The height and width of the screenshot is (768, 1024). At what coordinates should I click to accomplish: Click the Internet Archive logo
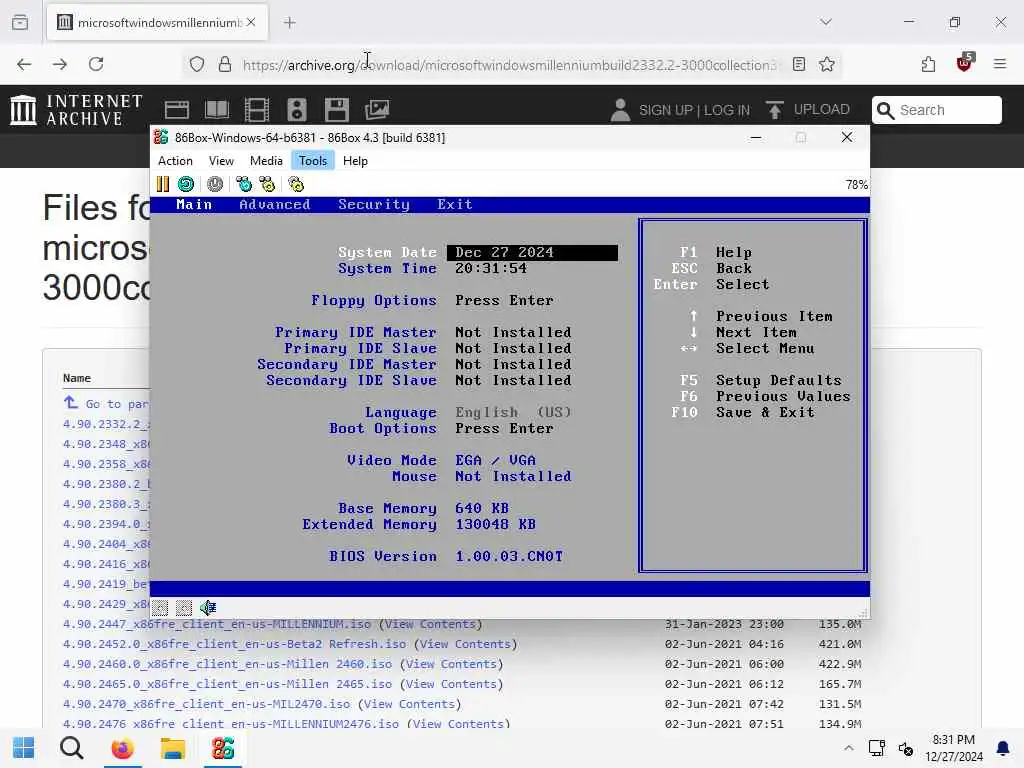pyautogui.click(x=76, y=110)
